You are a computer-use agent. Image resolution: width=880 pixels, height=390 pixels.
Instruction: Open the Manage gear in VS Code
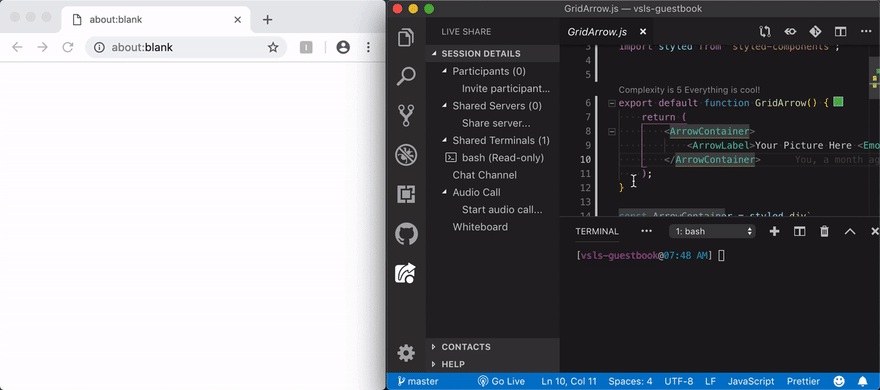406,353
